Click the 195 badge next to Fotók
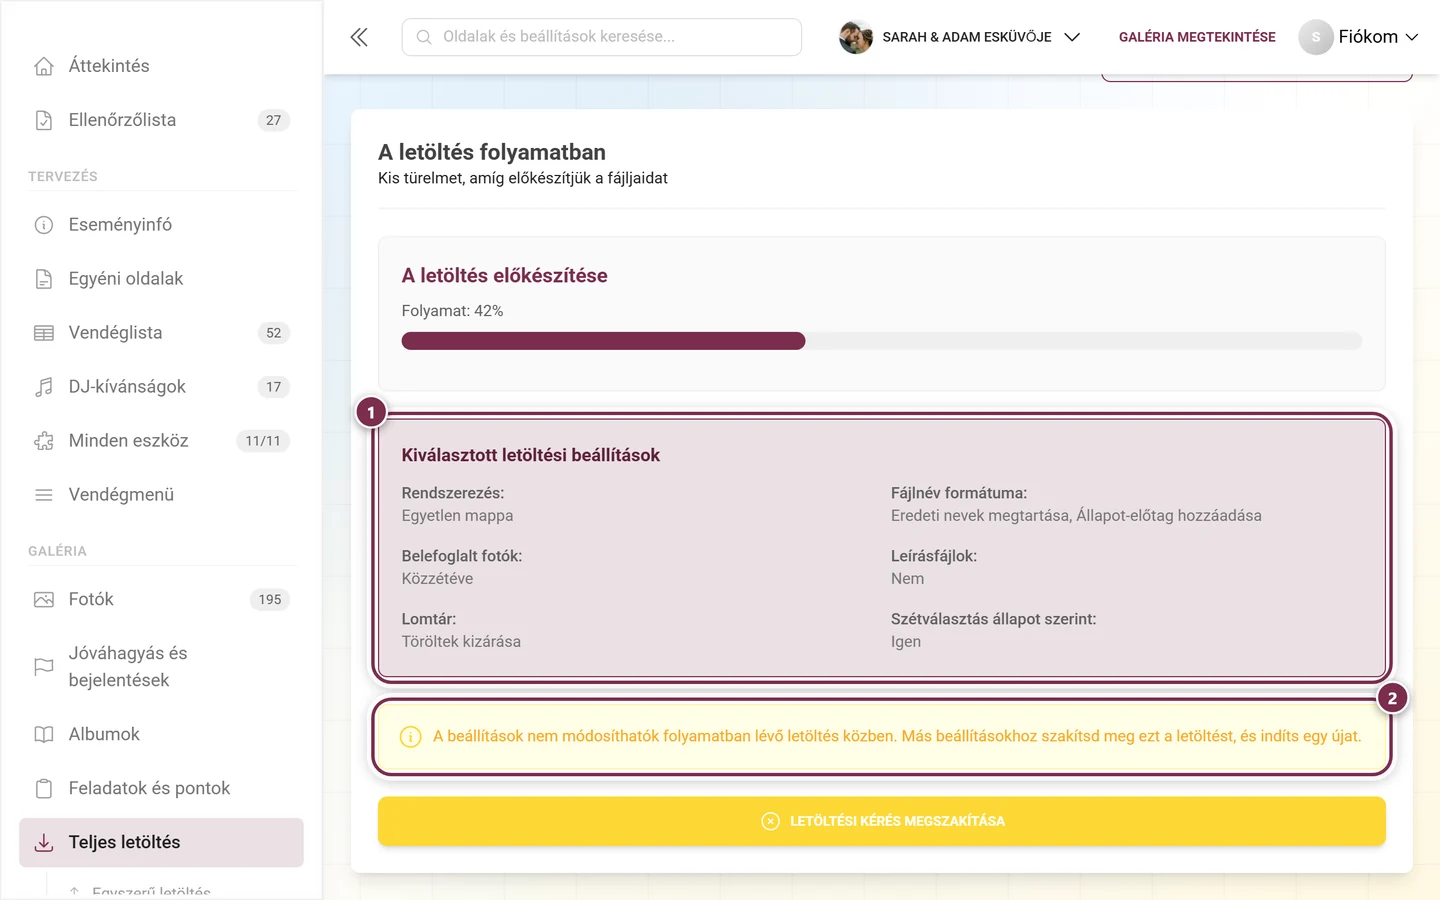This screenshot has height=900, width=1440. click(270, 600)
